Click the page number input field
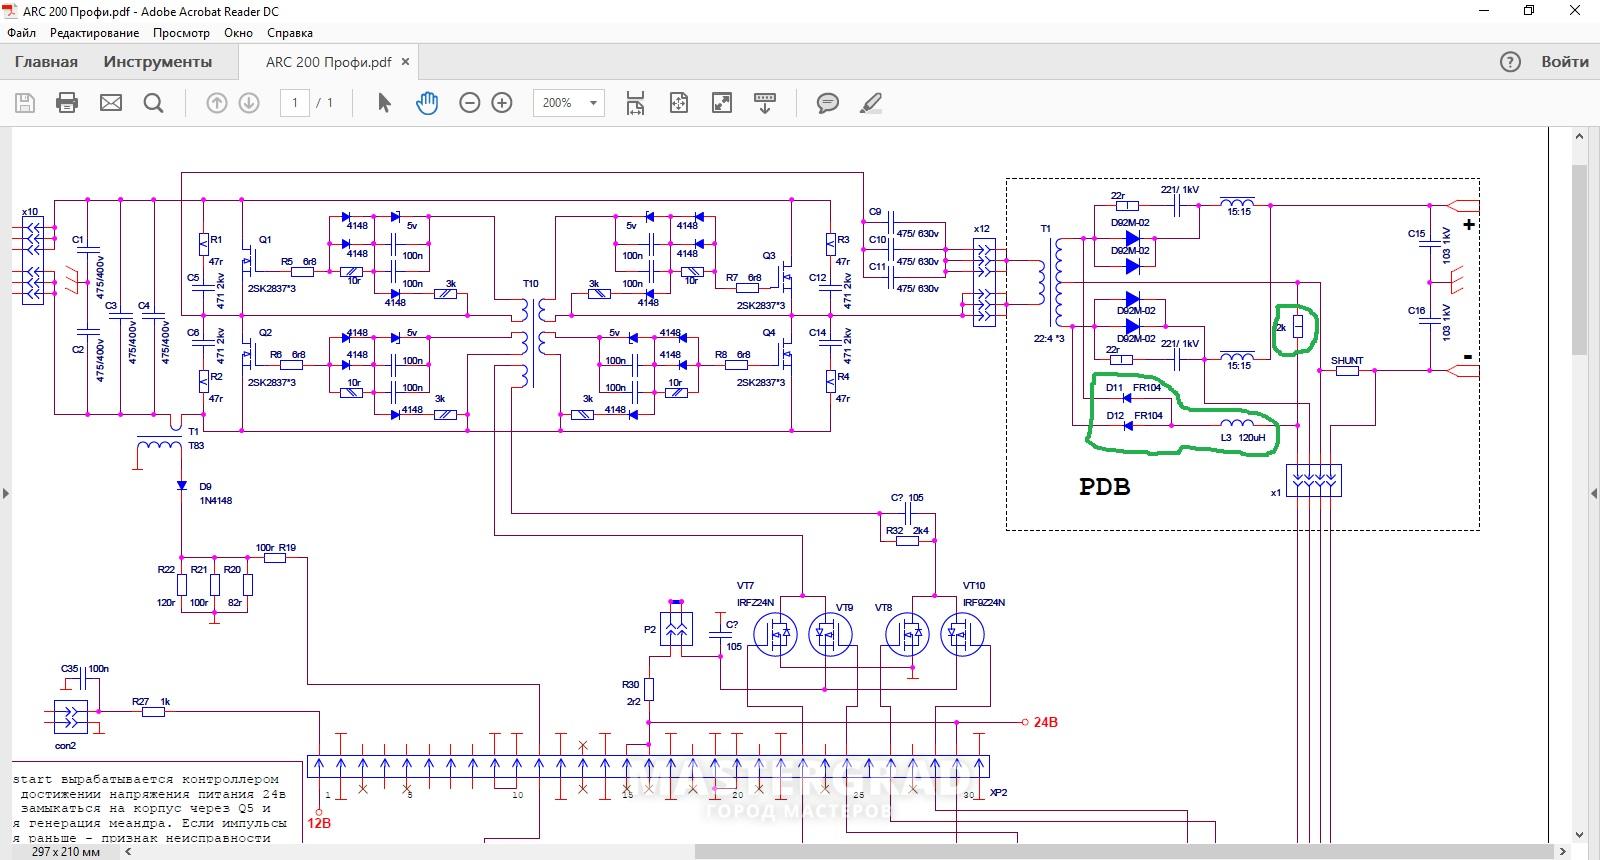The height and width of the screenshot is (860, 1600). point(294,103)
